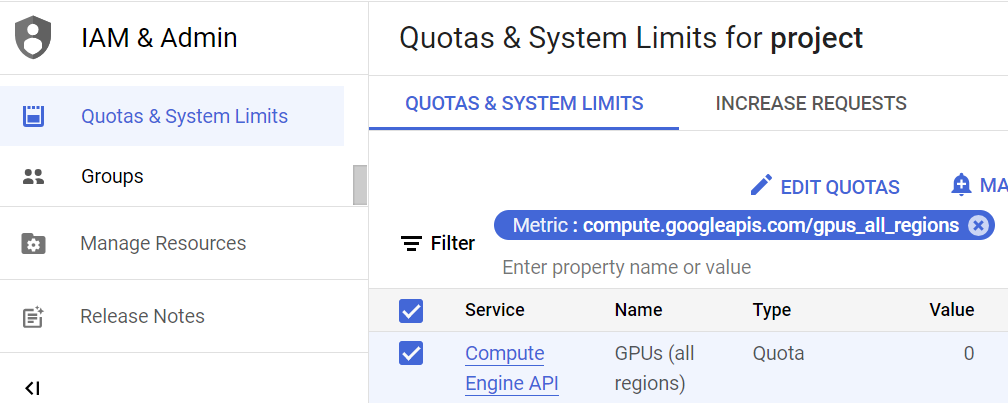Screen dimensions: 1008x403
Task: Click the IAM & Admin shield icon
Action: point(34,38)
